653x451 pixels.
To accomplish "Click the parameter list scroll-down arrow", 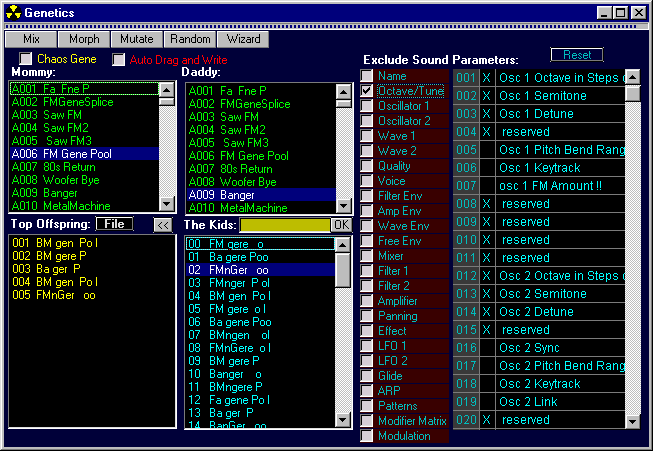I will pyautogui.click(x=632, y=421).
